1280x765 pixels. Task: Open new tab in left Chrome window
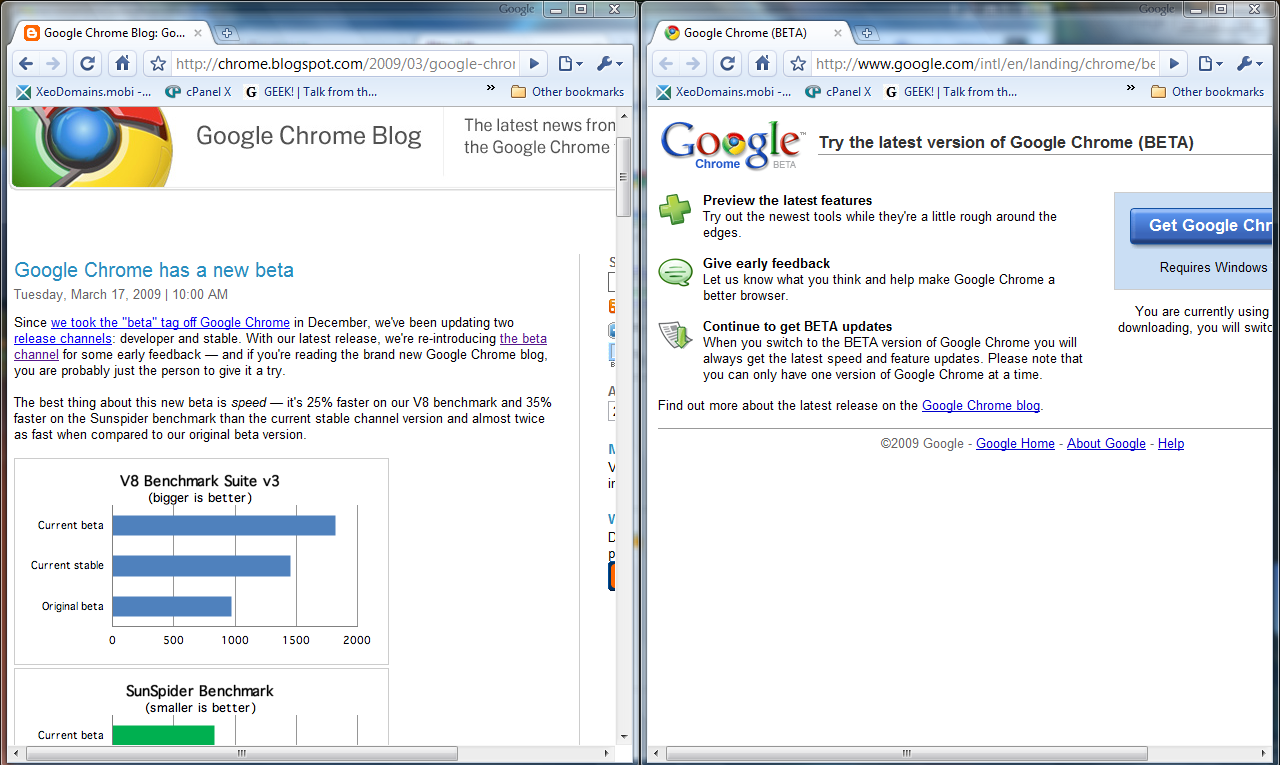coord(227,33)
